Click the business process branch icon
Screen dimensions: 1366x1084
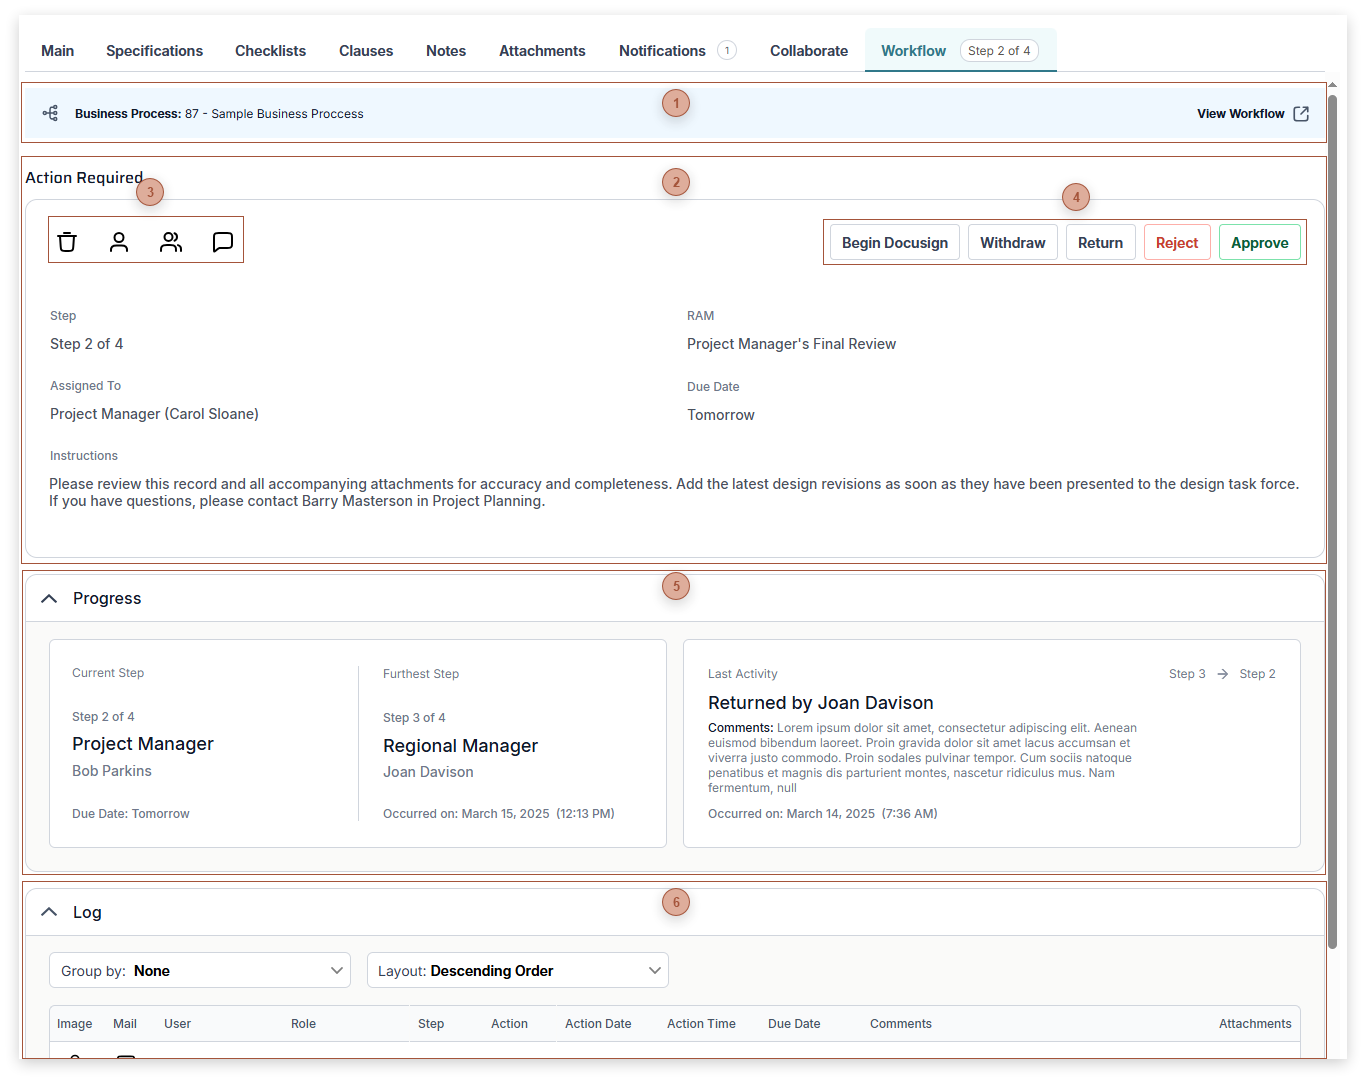(50, 113)
